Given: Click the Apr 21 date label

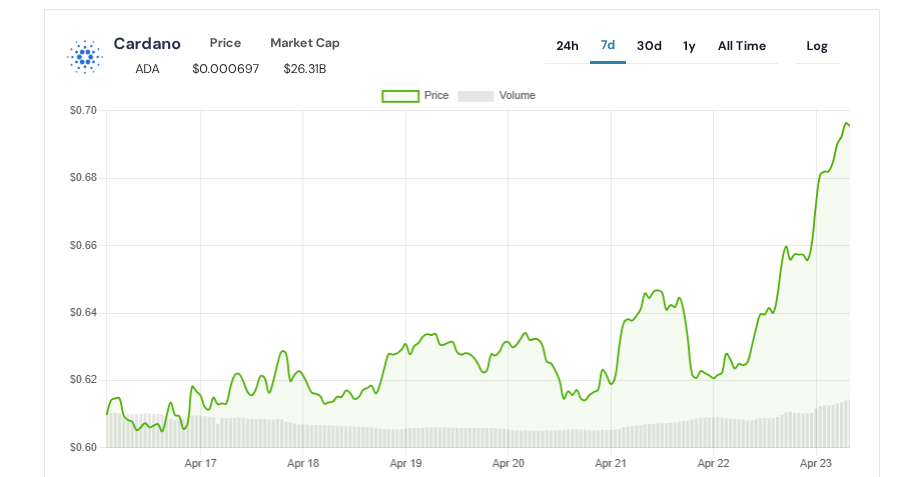Looking at the screenshot, I should [611, 463].
